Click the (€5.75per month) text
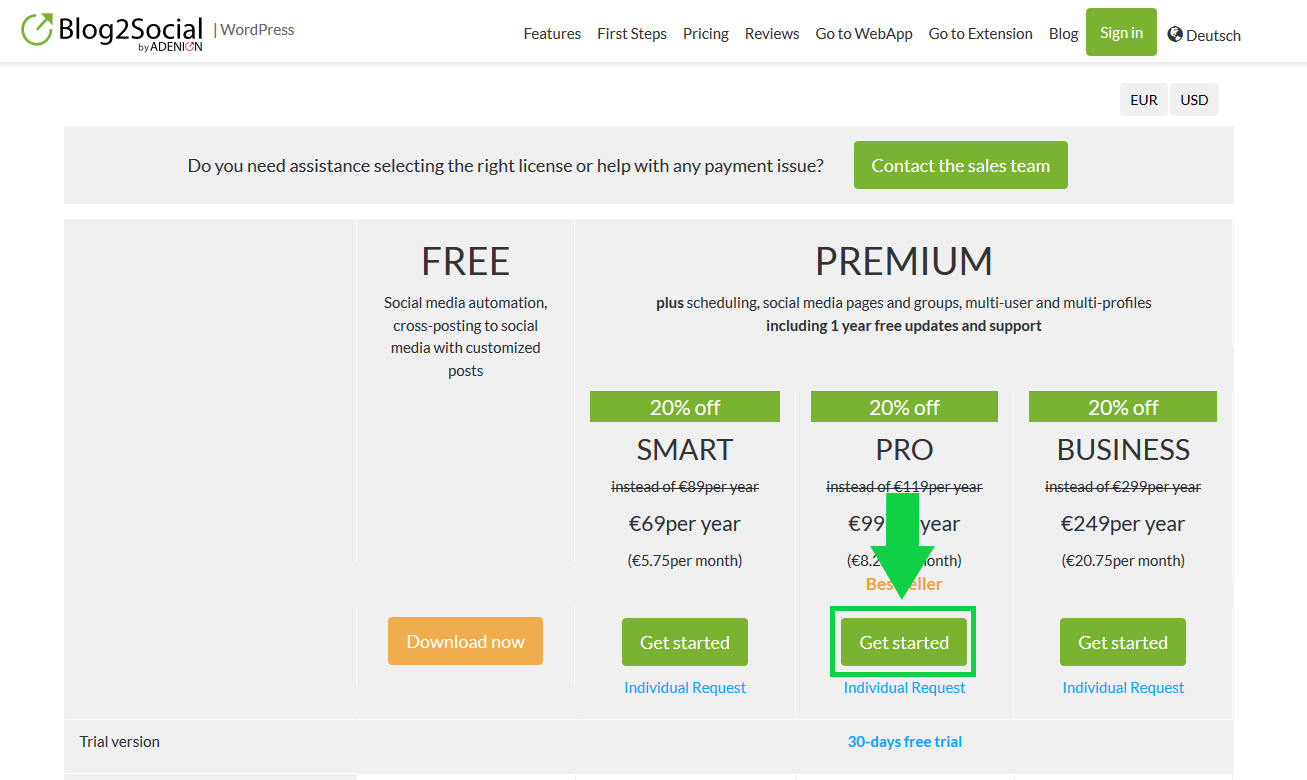 point(685,560)
